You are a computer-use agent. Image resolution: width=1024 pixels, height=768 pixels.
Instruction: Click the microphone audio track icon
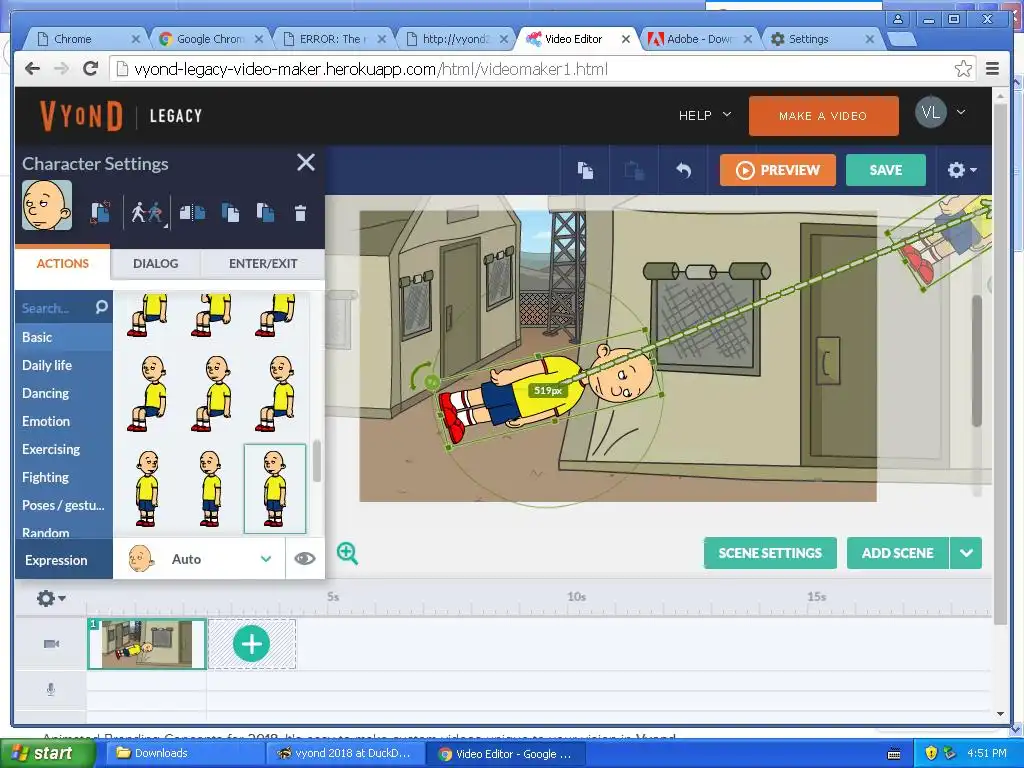click(51, 690)
